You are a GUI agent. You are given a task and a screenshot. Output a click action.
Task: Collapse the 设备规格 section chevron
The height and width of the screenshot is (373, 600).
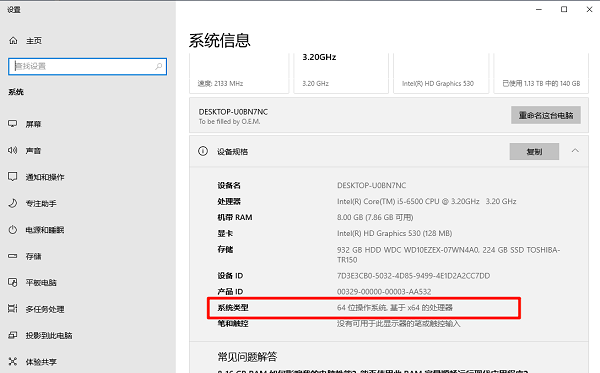[x=575, y=151]
